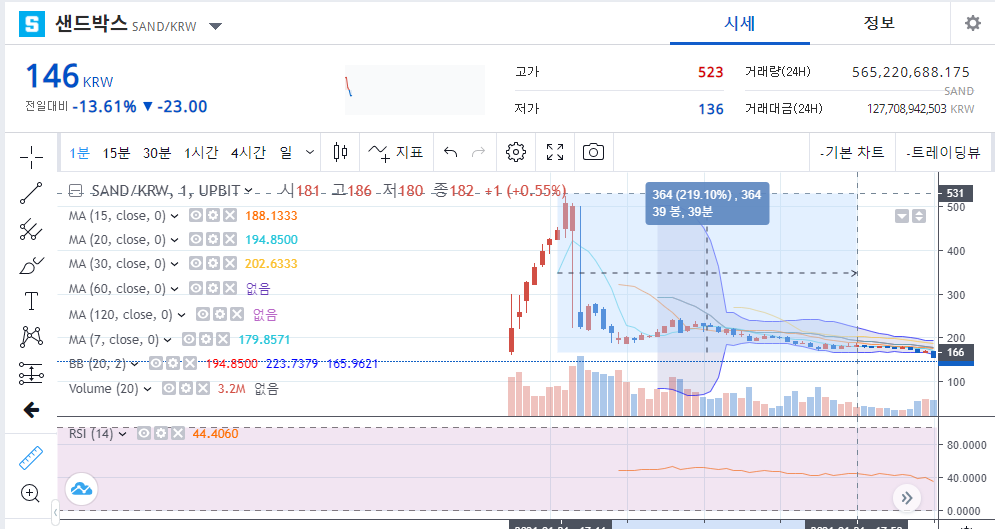Toggle visibility of MA 60 indicator
Image resolution: width=995 pixels, height=529 pixels.
pyautogui.click(x=196, y=289)
